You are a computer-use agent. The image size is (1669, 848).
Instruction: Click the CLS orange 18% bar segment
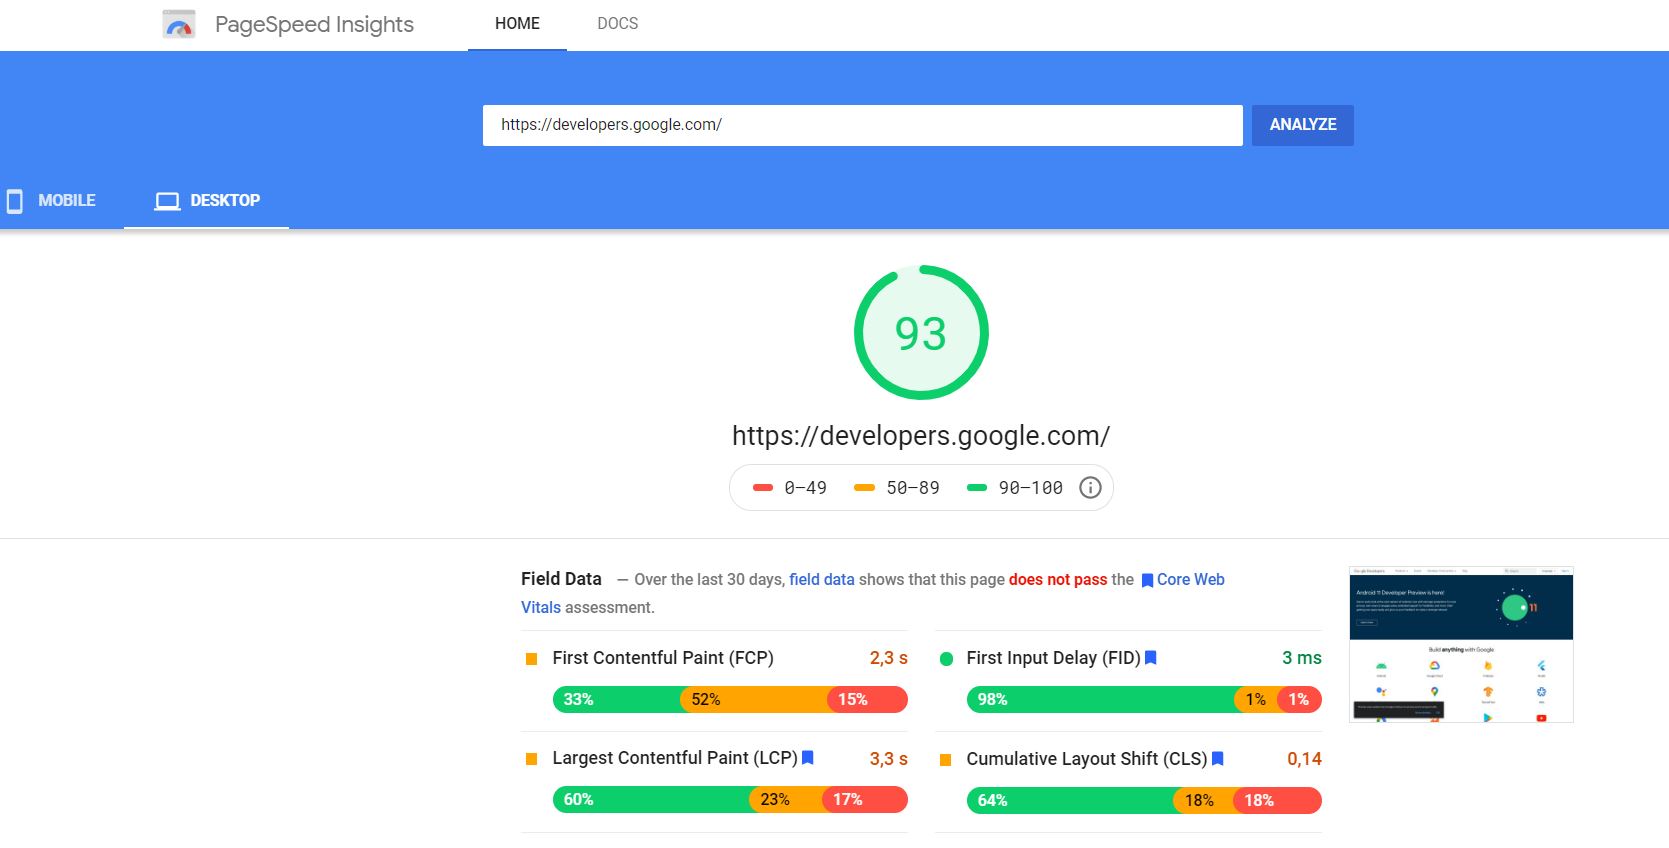coord(1203,800)
